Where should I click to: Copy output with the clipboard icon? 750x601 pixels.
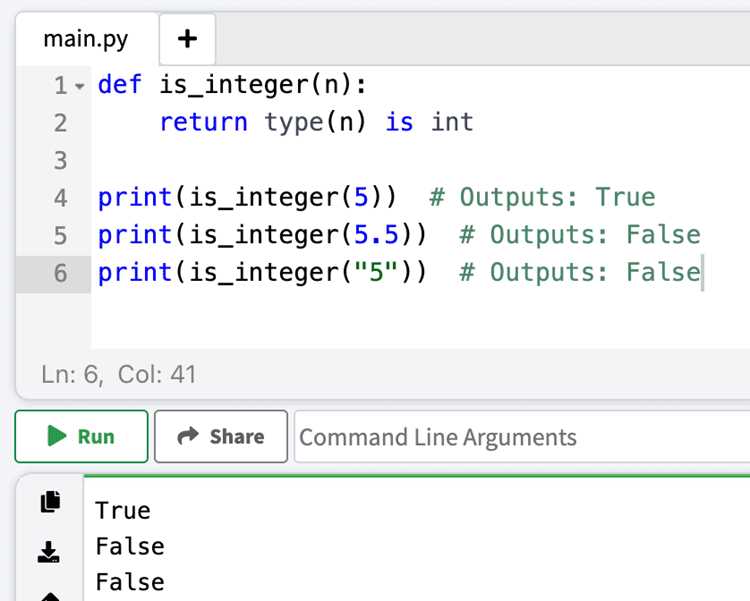pyautogui.click(x=50, y=501)
